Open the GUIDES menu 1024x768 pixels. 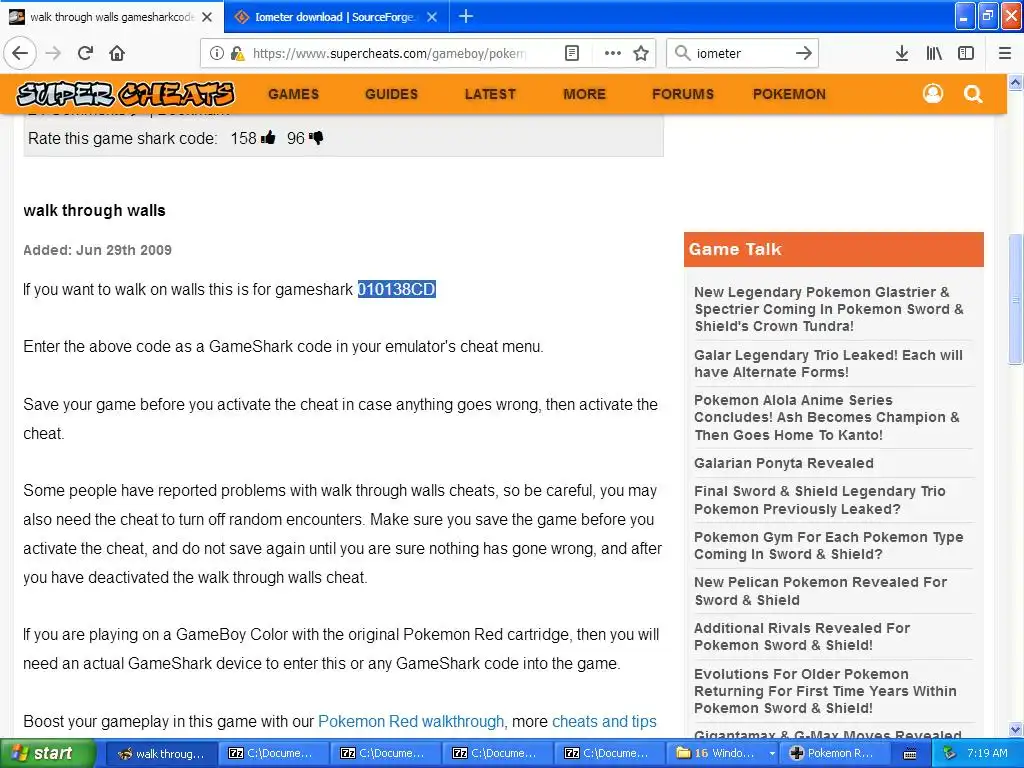[391, 94]
